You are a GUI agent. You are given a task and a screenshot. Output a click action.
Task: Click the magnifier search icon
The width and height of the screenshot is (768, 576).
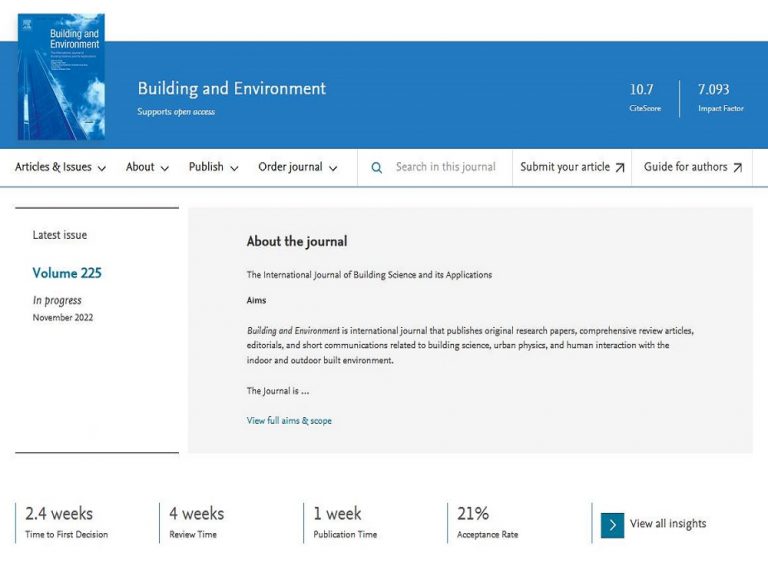[376, 168]
